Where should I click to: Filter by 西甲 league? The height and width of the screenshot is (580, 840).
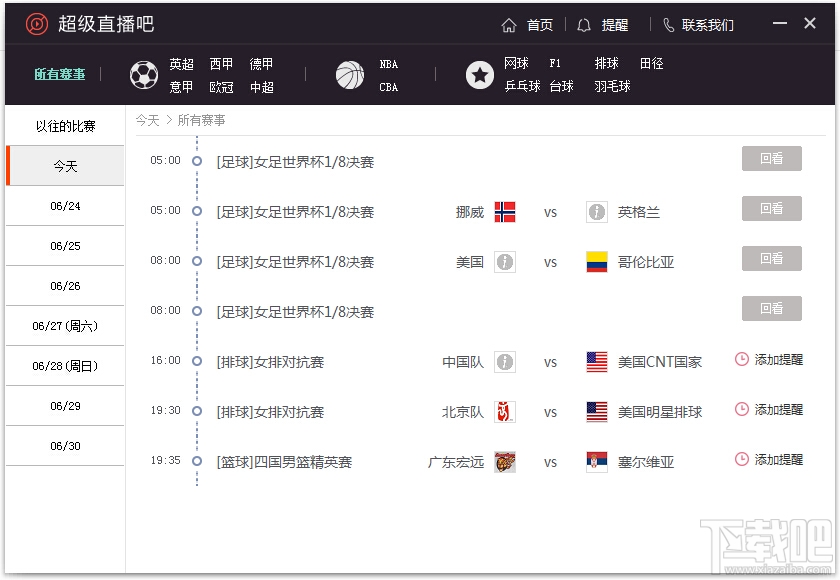221,64
